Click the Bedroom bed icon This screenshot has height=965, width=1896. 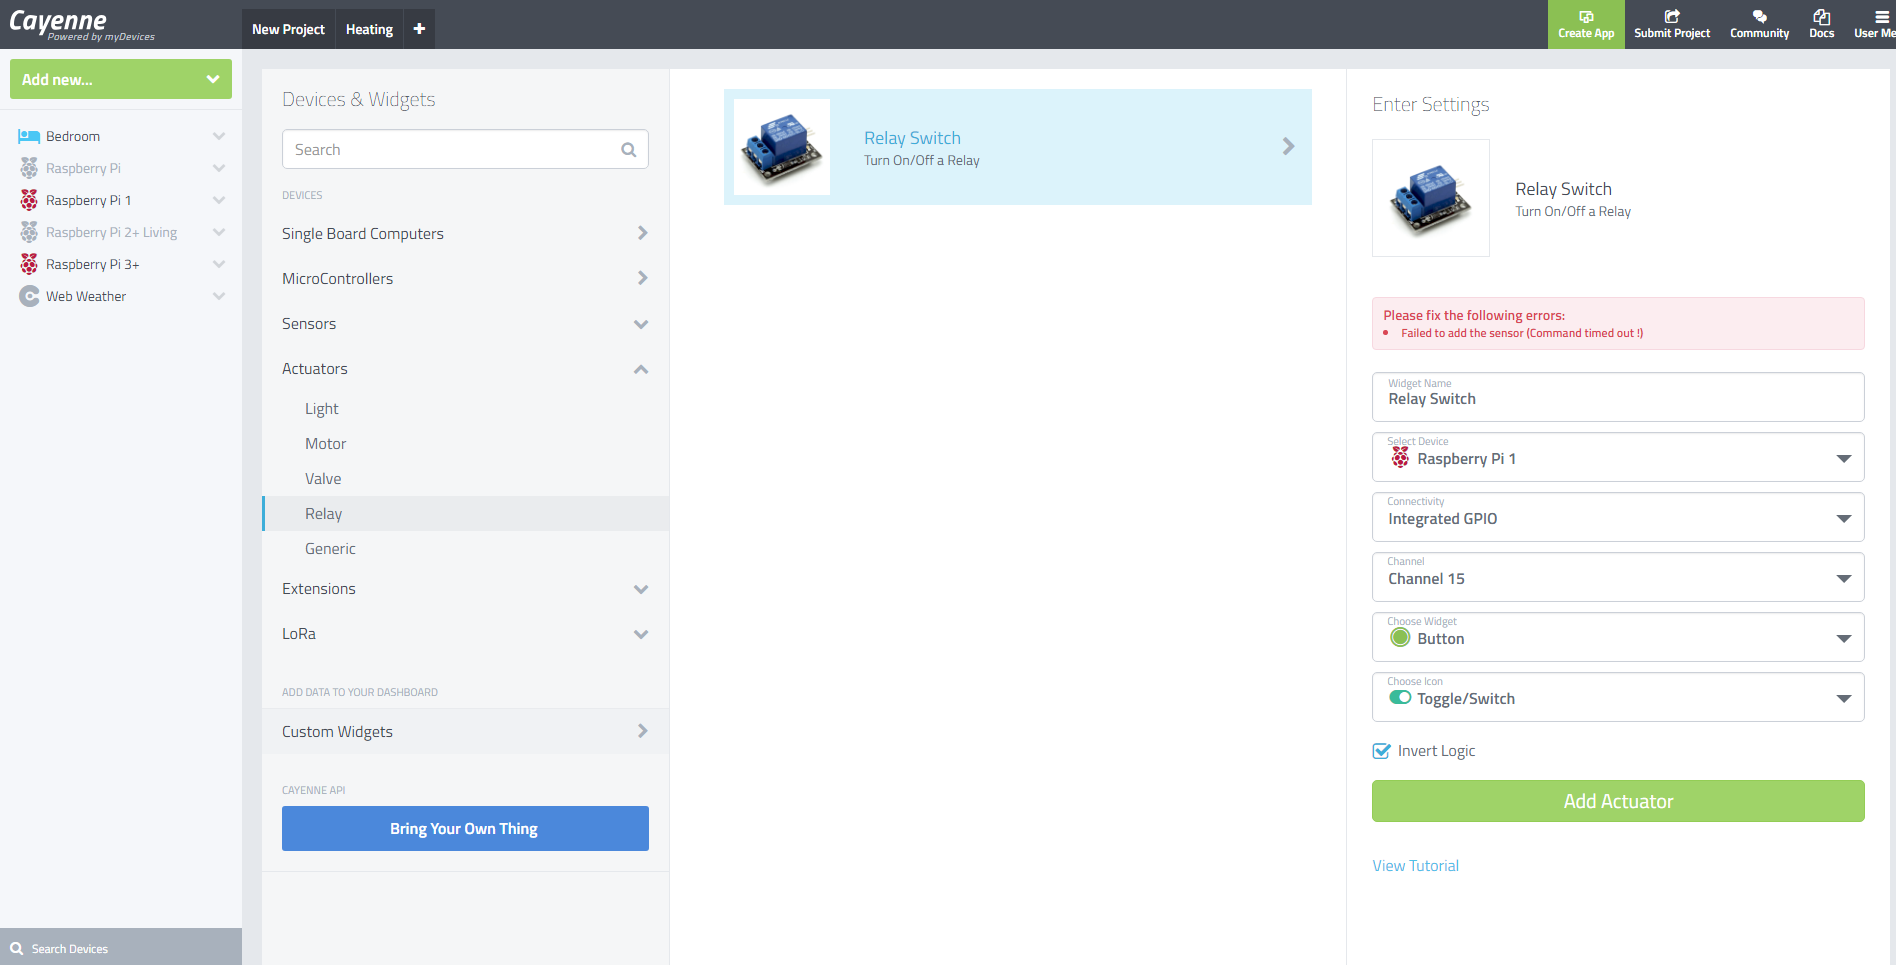click(x=29, y=136)
